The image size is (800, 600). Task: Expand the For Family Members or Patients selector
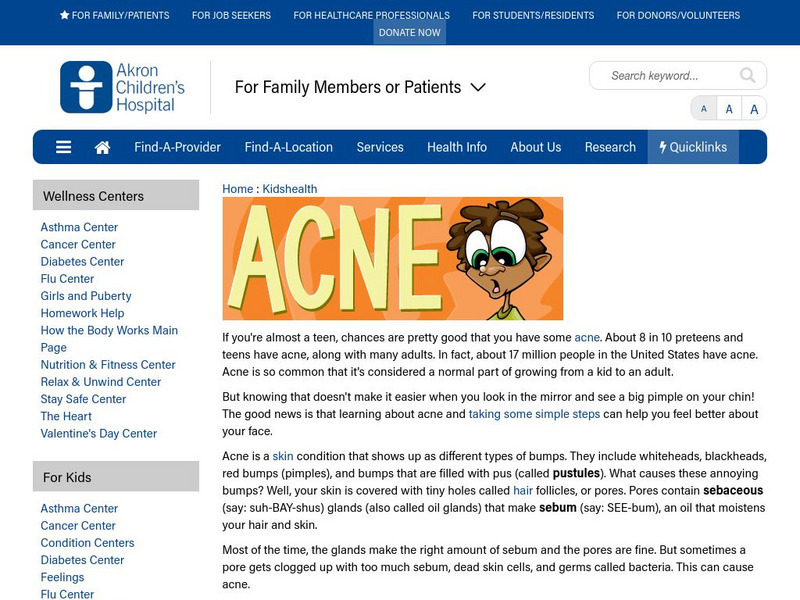tap(478, 88)
